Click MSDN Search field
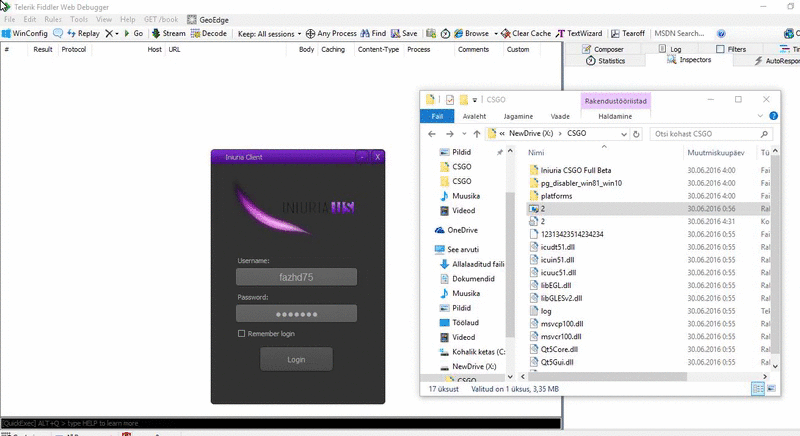The height and width of the screenshot is (436, 800). [681, 33]
